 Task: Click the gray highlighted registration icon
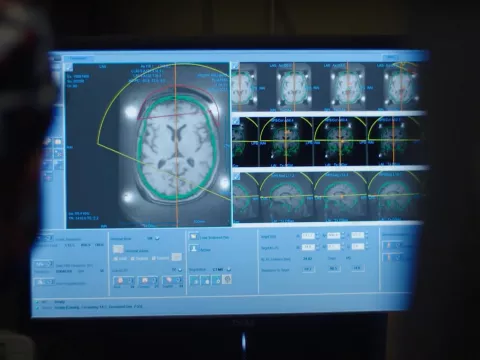(227, 279)
